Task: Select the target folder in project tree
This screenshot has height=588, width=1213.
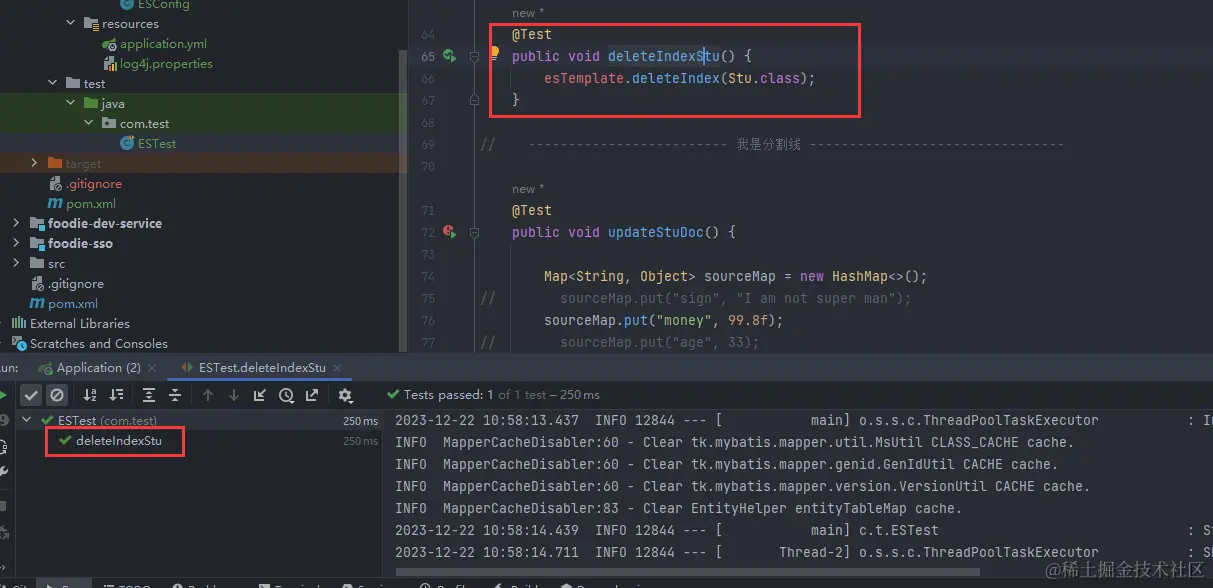Action: click(x=83, y=164)
